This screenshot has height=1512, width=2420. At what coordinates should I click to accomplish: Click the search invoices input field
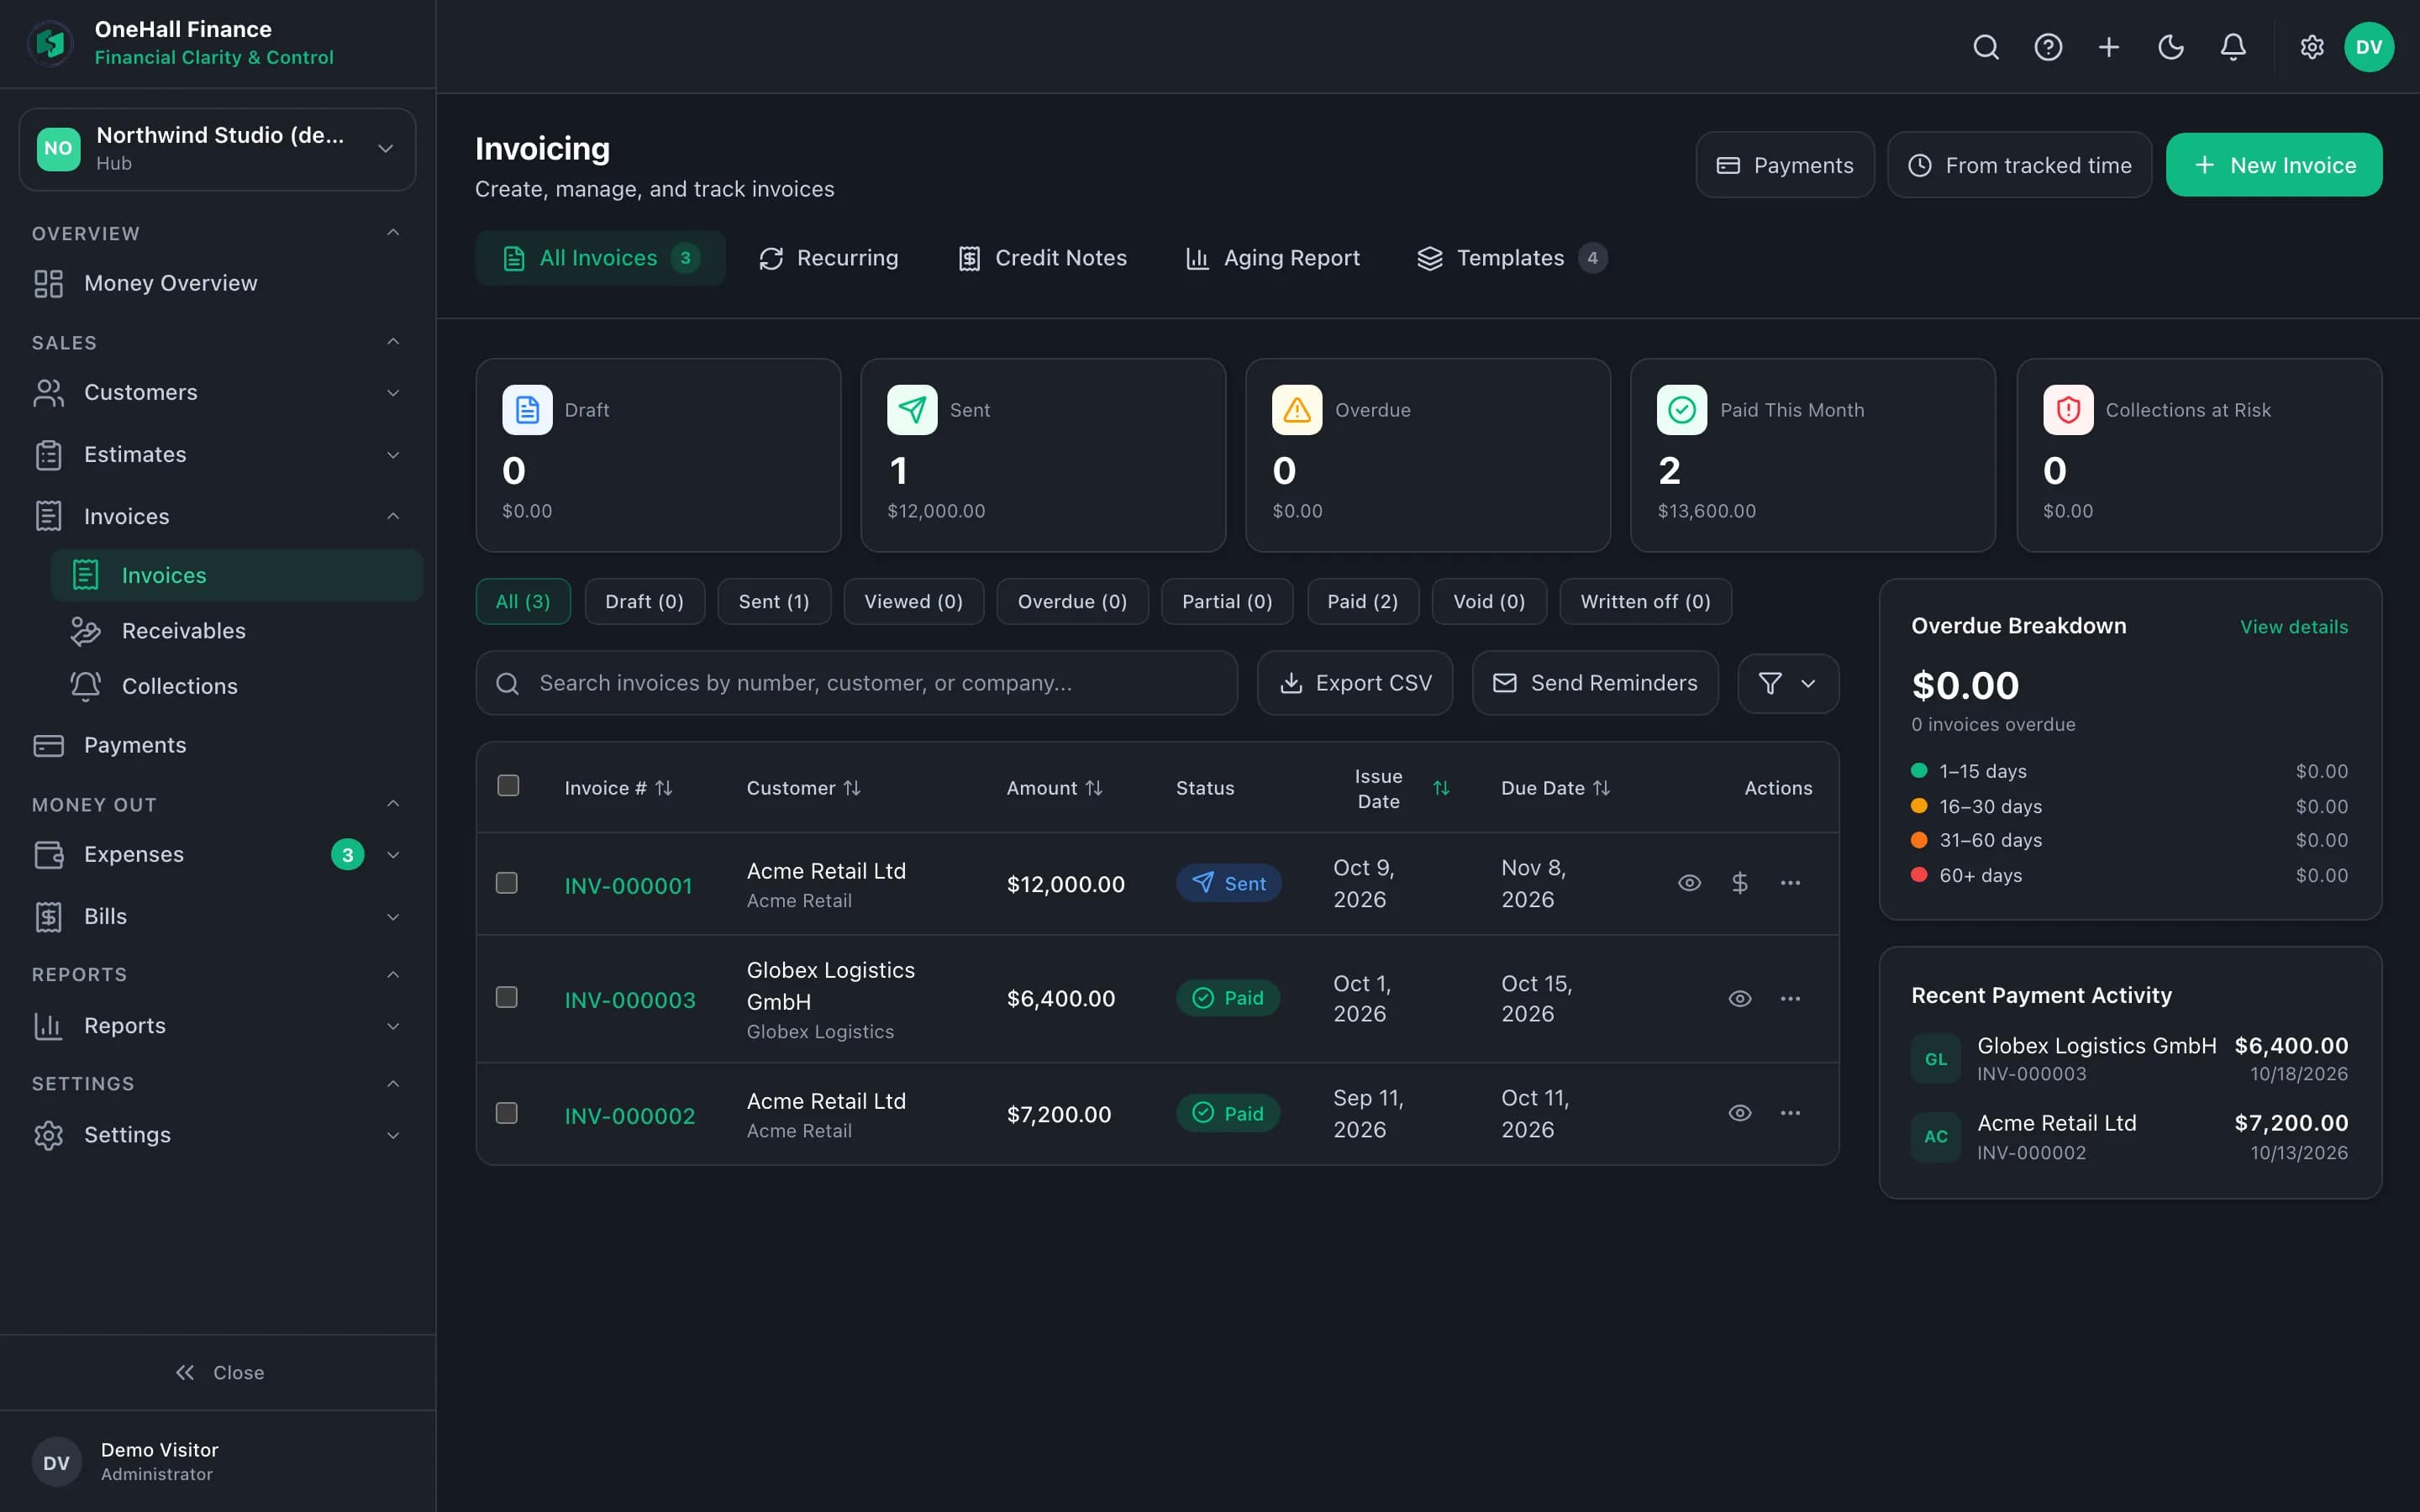[x=857, y=684]
